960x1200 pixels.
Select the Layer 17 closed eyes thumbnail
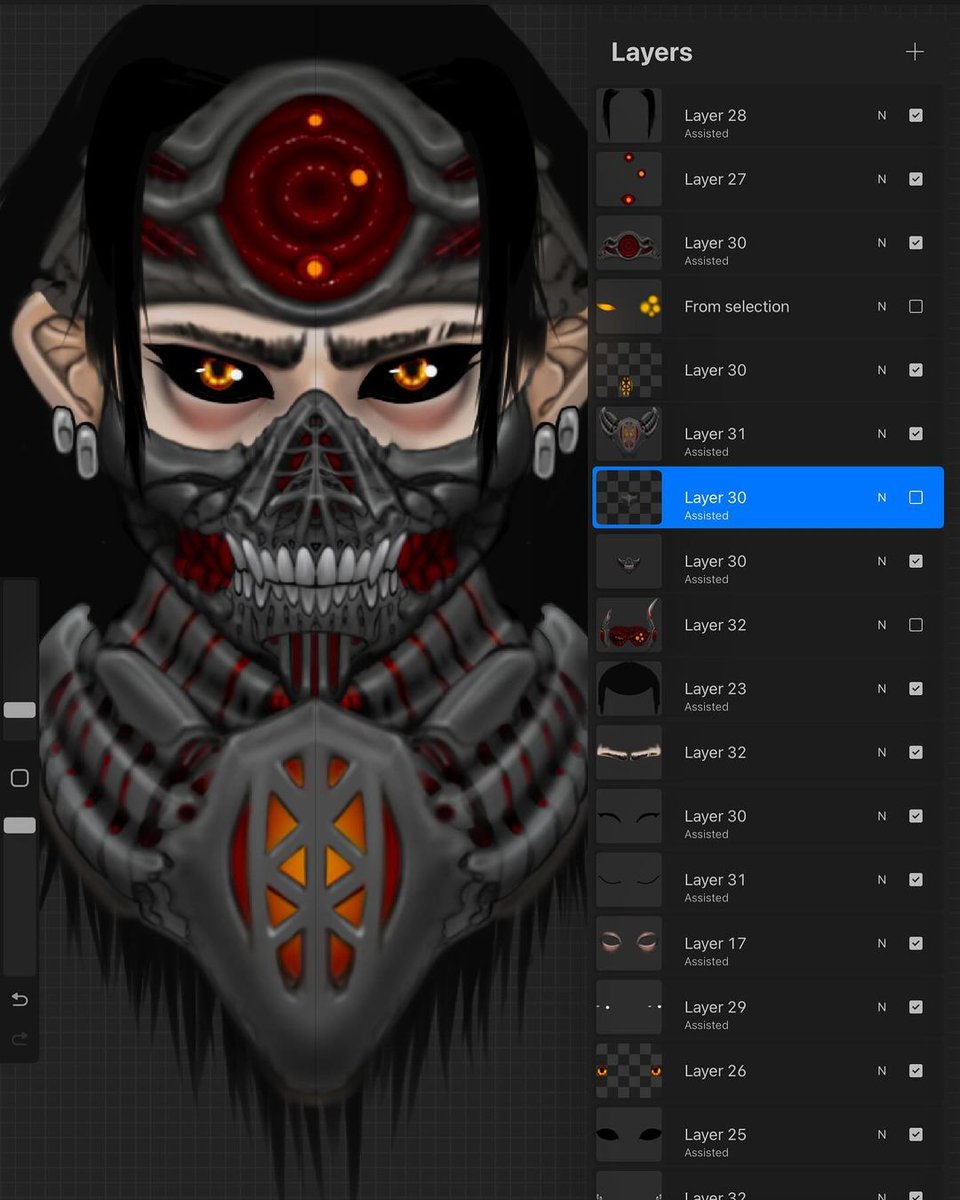tap(629, 943)
